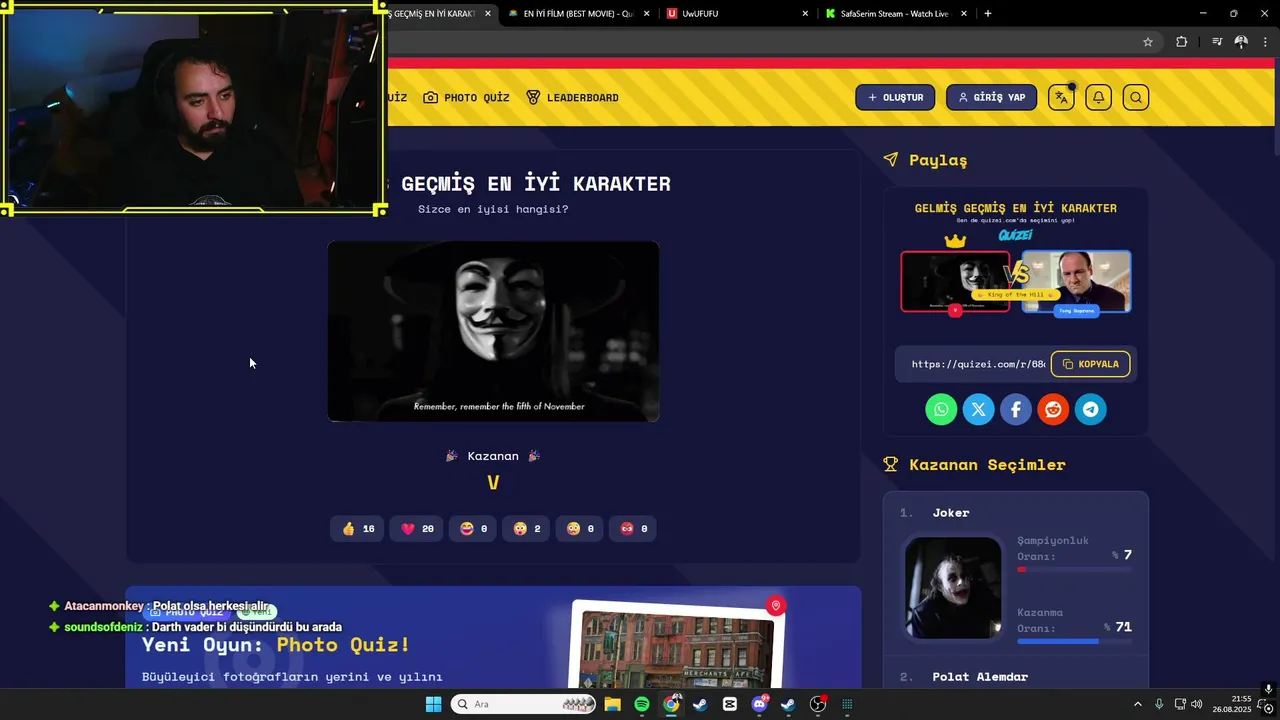Click the OLUŞTUR button
1280x720 pixels.
(x=895, y=97)
